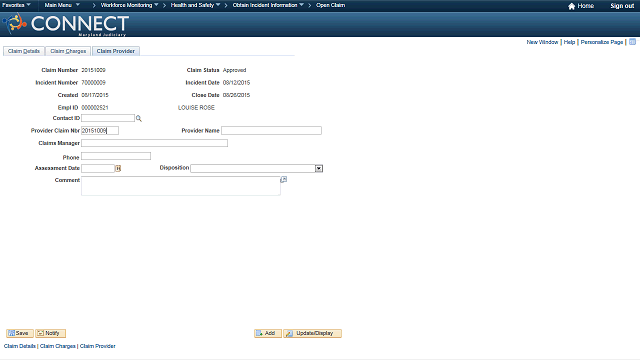Switch to the Claim Charges tab

68,51
